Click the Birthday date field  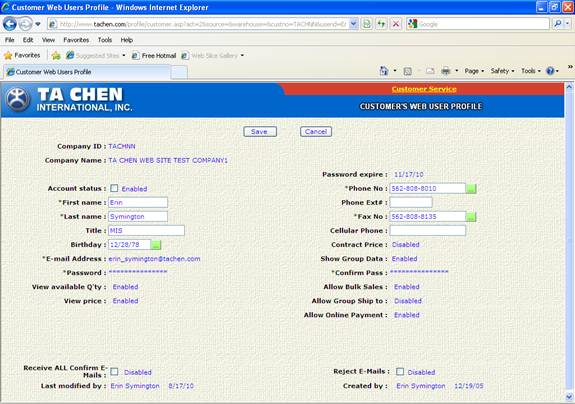(129, 244)
